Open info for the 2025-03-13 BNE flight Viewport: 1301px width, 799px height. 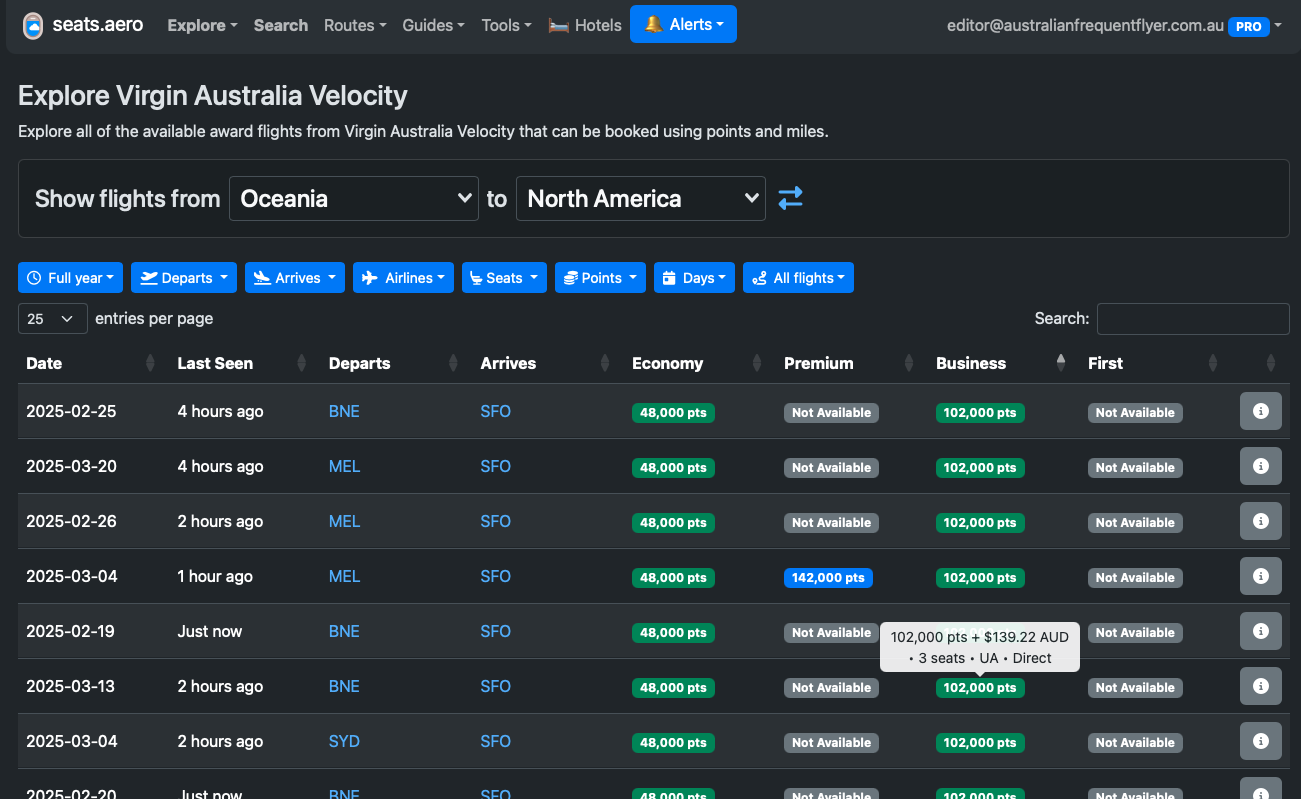click(1260, 686)
